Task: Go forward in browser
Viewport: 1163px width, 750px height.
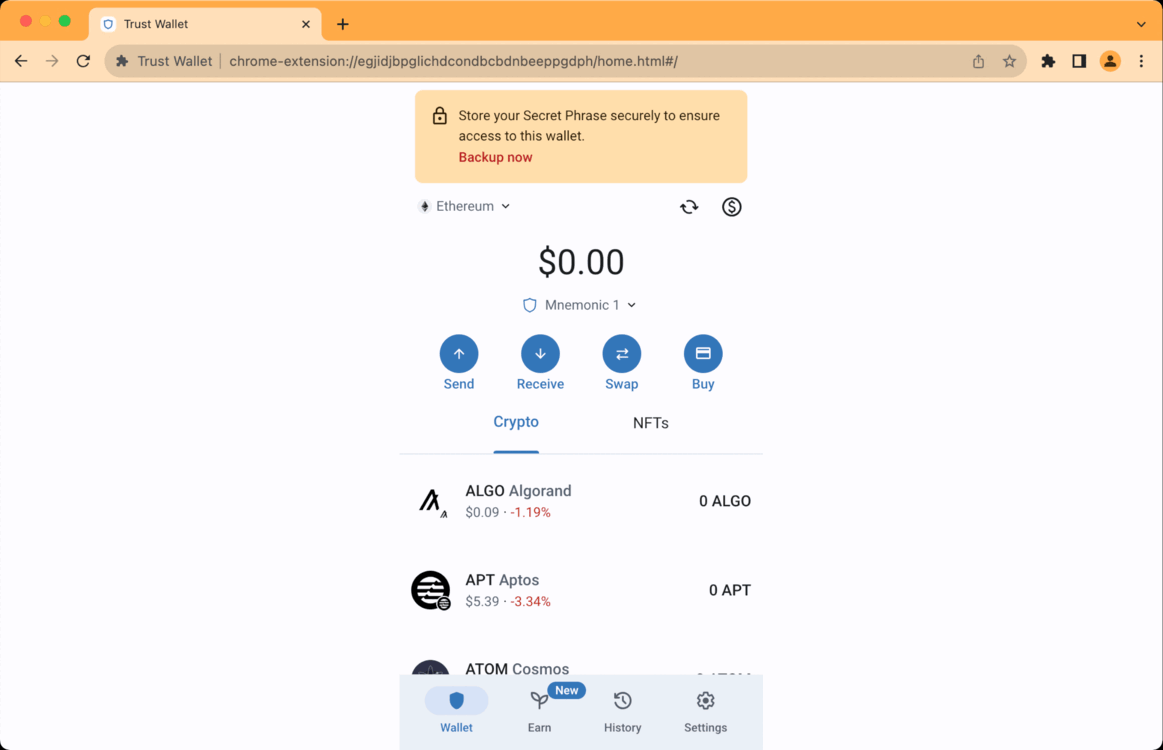Action: pyautogui.click(x=52, y=61)
